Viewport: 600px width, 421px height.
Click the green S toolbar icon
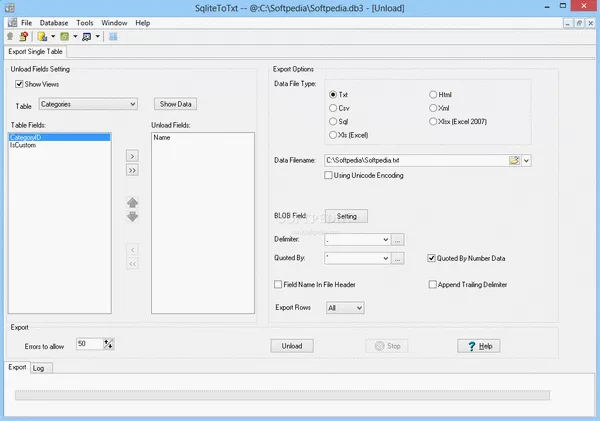(65, 36)
